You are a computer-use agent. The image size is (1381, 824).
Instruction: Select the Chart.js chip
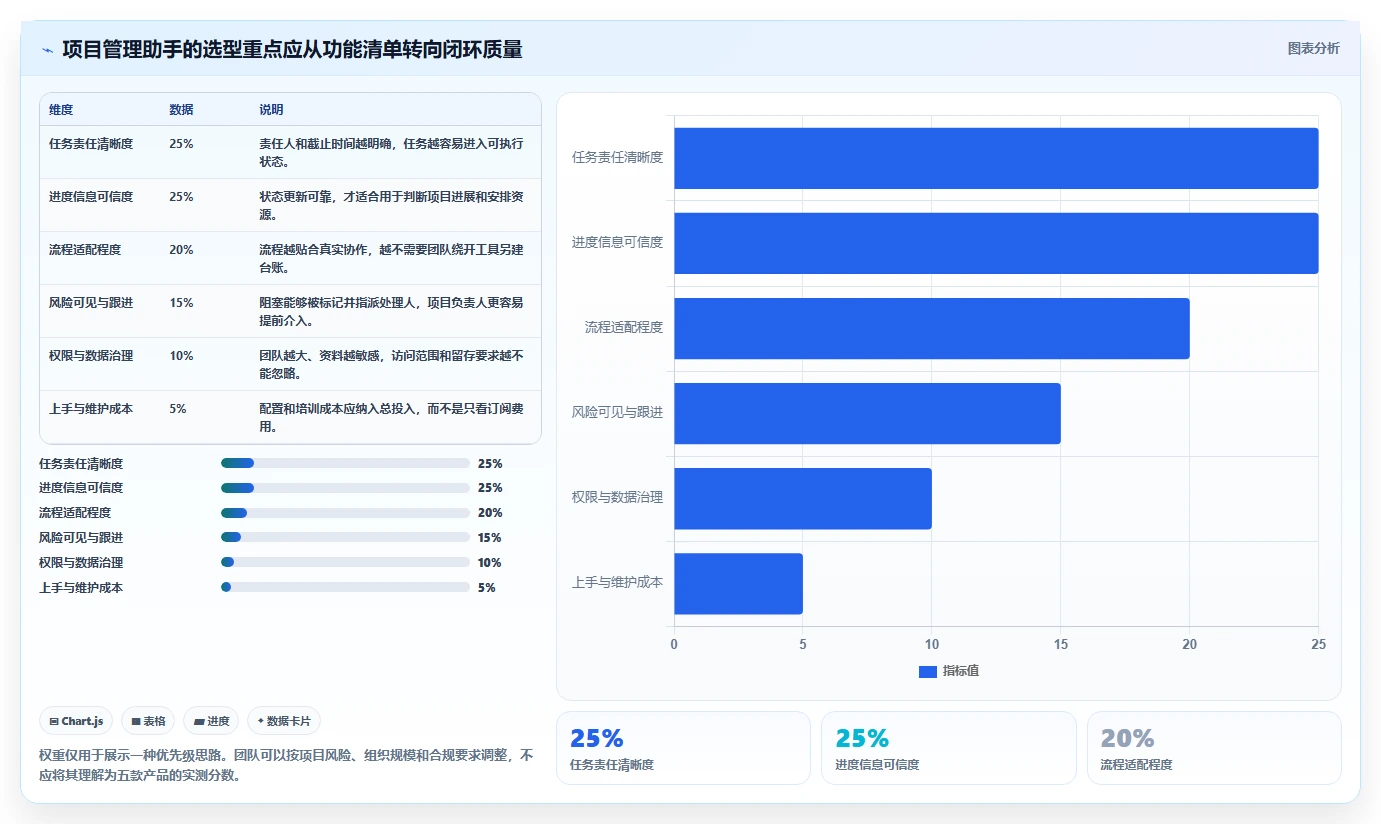tap(76, 721)
